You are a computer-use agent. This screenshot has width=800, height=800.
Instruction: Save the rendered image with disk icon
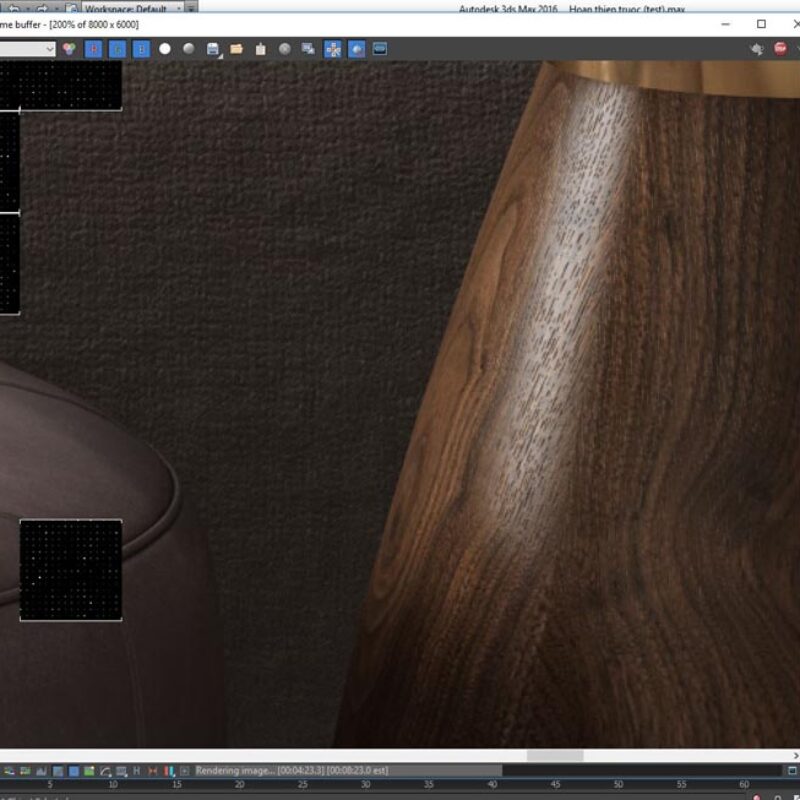[x=213, y=49]
